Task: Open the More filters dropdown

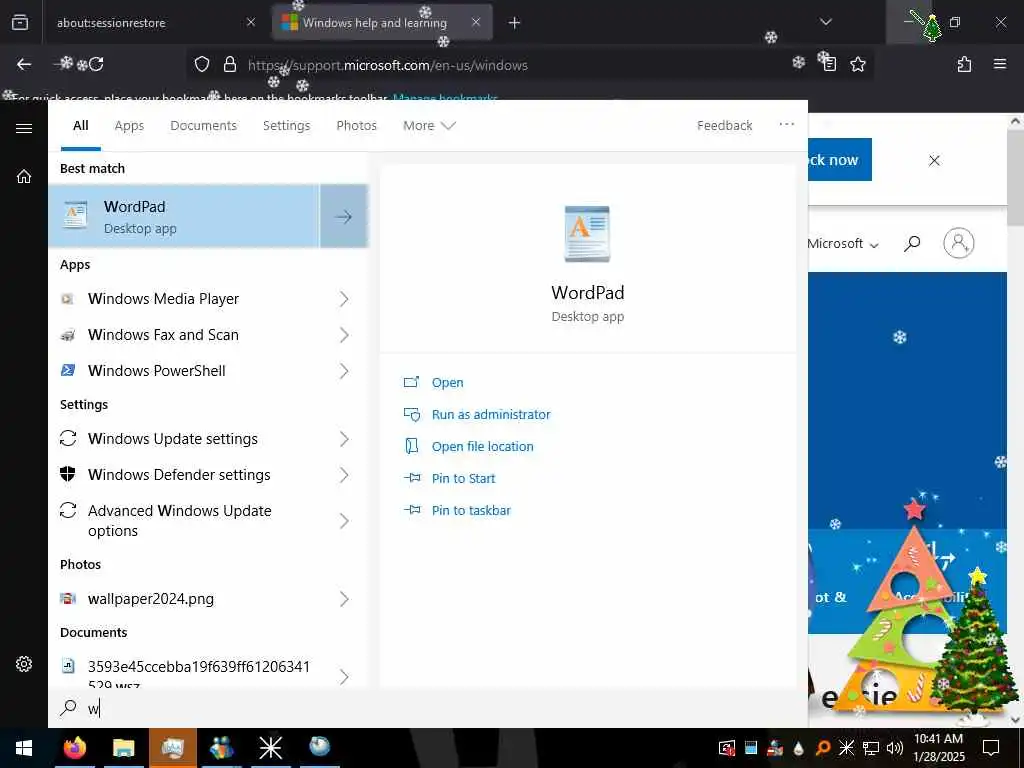Action: [429, 125]
